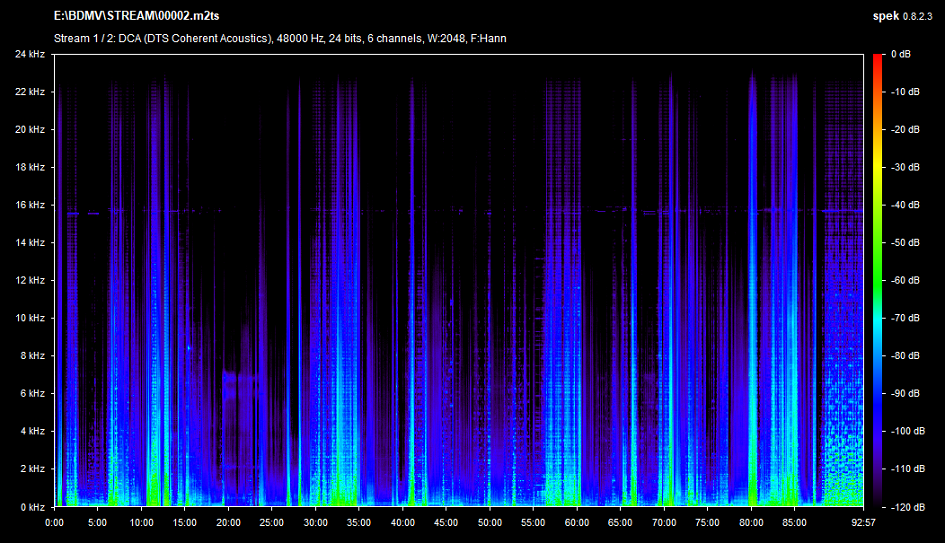The image size is (945, 543).
Task: Click the 0 dB label on the scale
Action: (x=899, y=54)
